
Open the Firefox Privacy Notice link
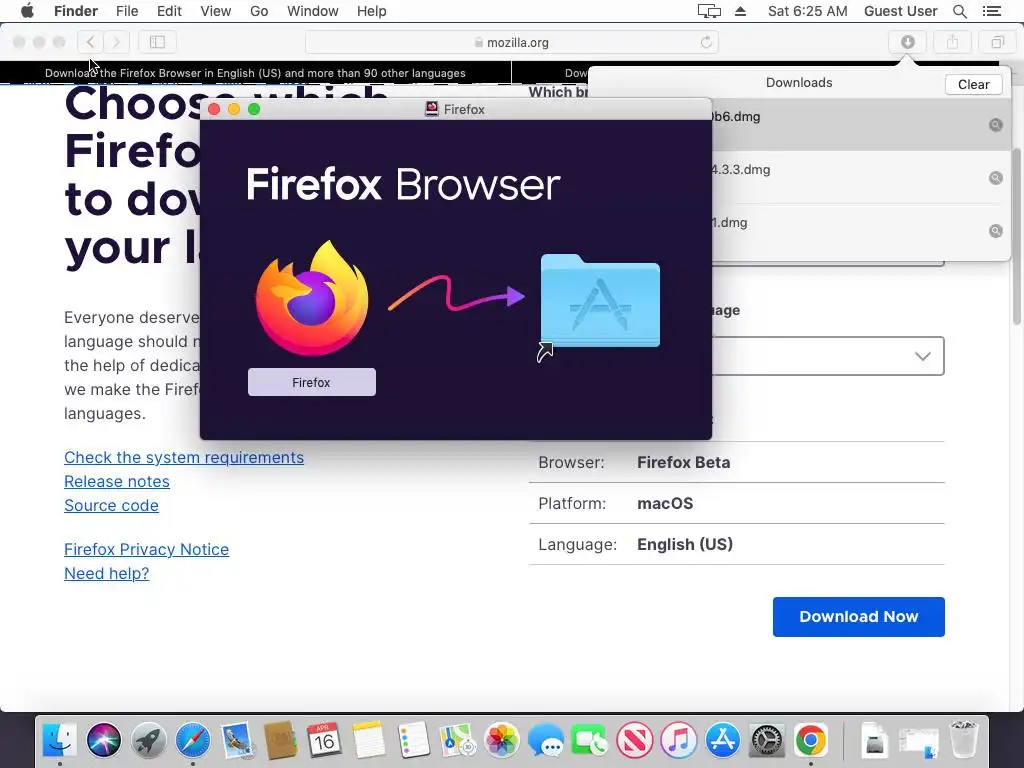click(146, 549)
